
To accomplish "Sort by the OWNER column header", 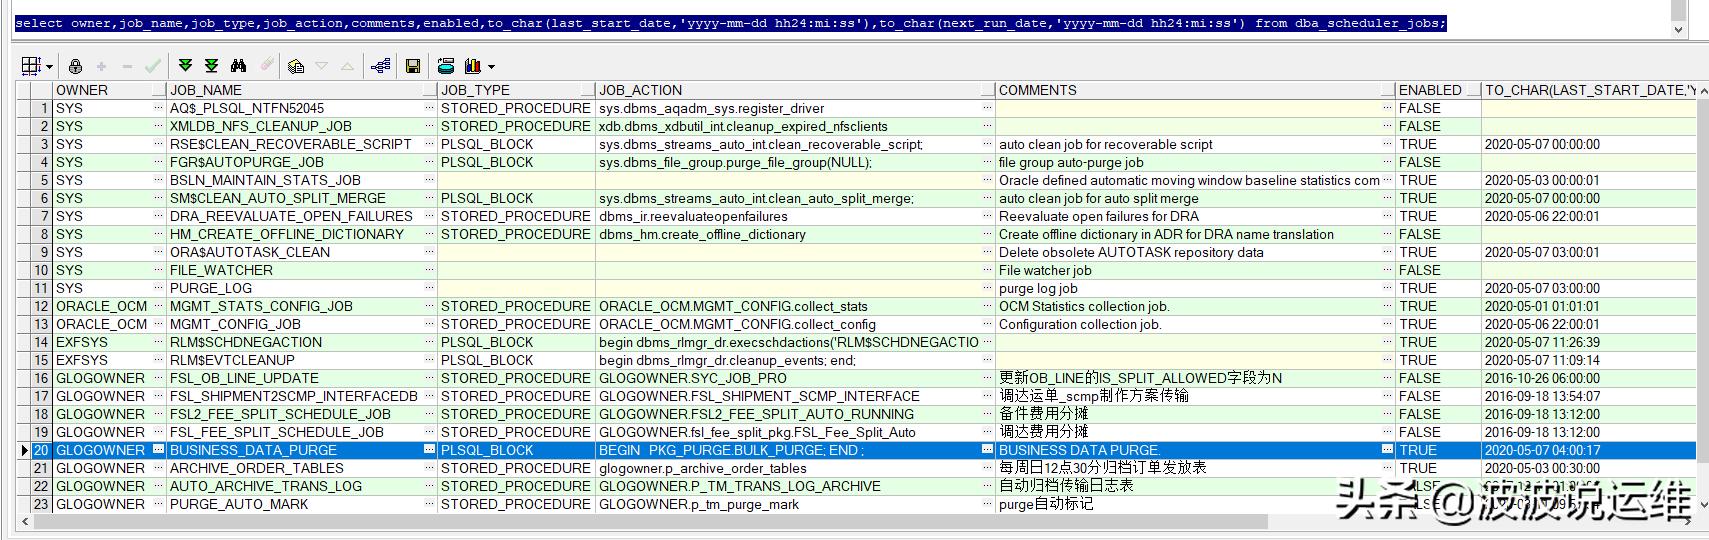I will click(x=110, y=90).
